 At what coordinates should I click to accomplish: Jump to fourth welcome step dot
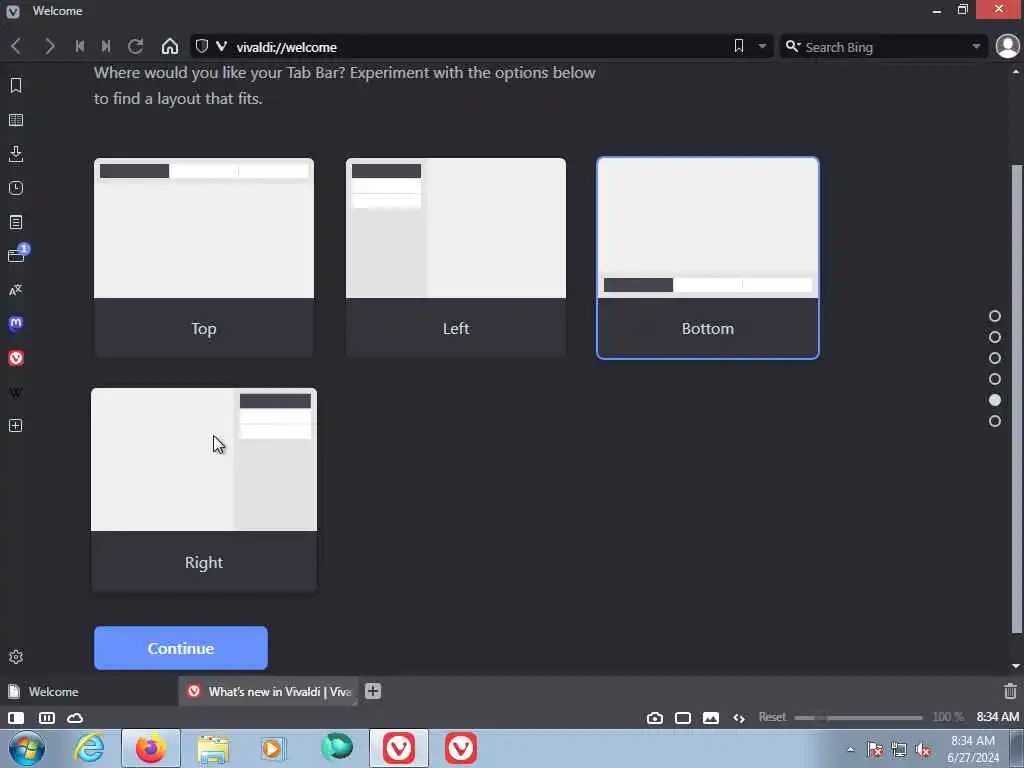point(995,379)
